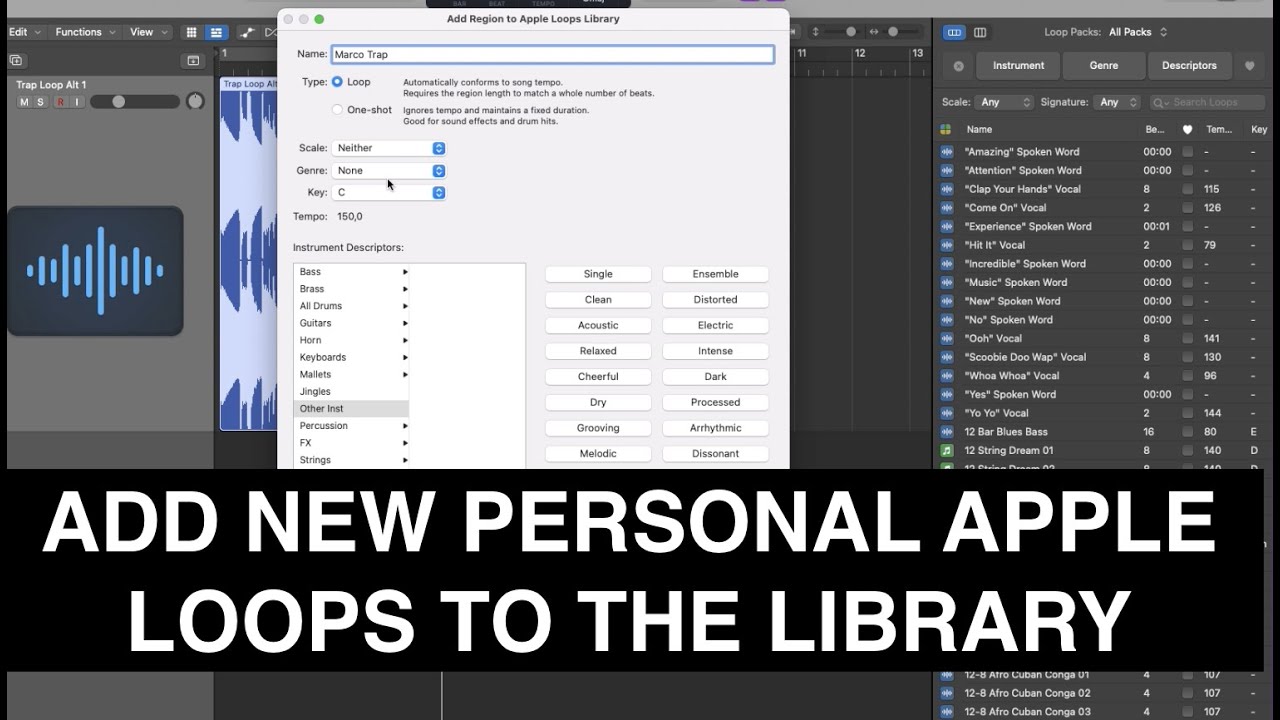This screenshot has width=1280, height=720.
Task: Record-enable Trap Loop Alt 1 track
Action: [x=59, y=102]
